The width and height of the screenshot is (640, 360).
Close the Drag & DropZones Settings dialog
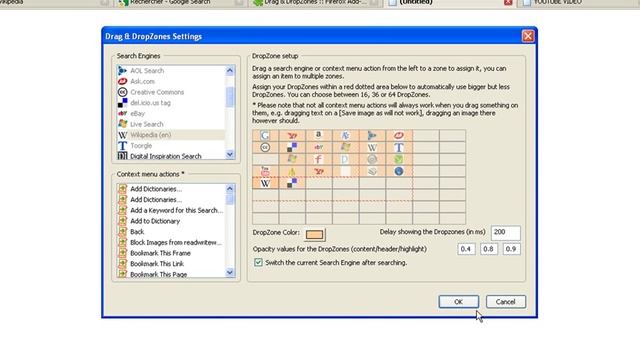[x=528, y=36]
